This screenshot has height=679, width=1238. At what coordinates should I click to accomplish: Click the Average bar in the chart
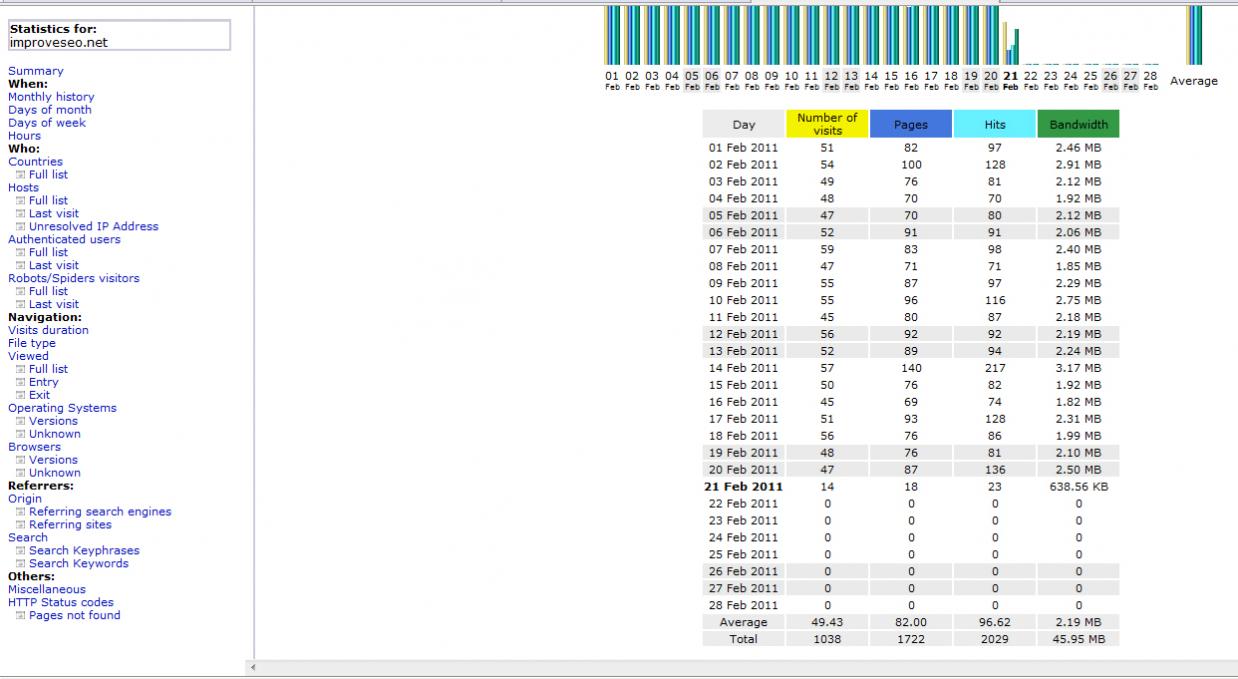pos(1194,35)
